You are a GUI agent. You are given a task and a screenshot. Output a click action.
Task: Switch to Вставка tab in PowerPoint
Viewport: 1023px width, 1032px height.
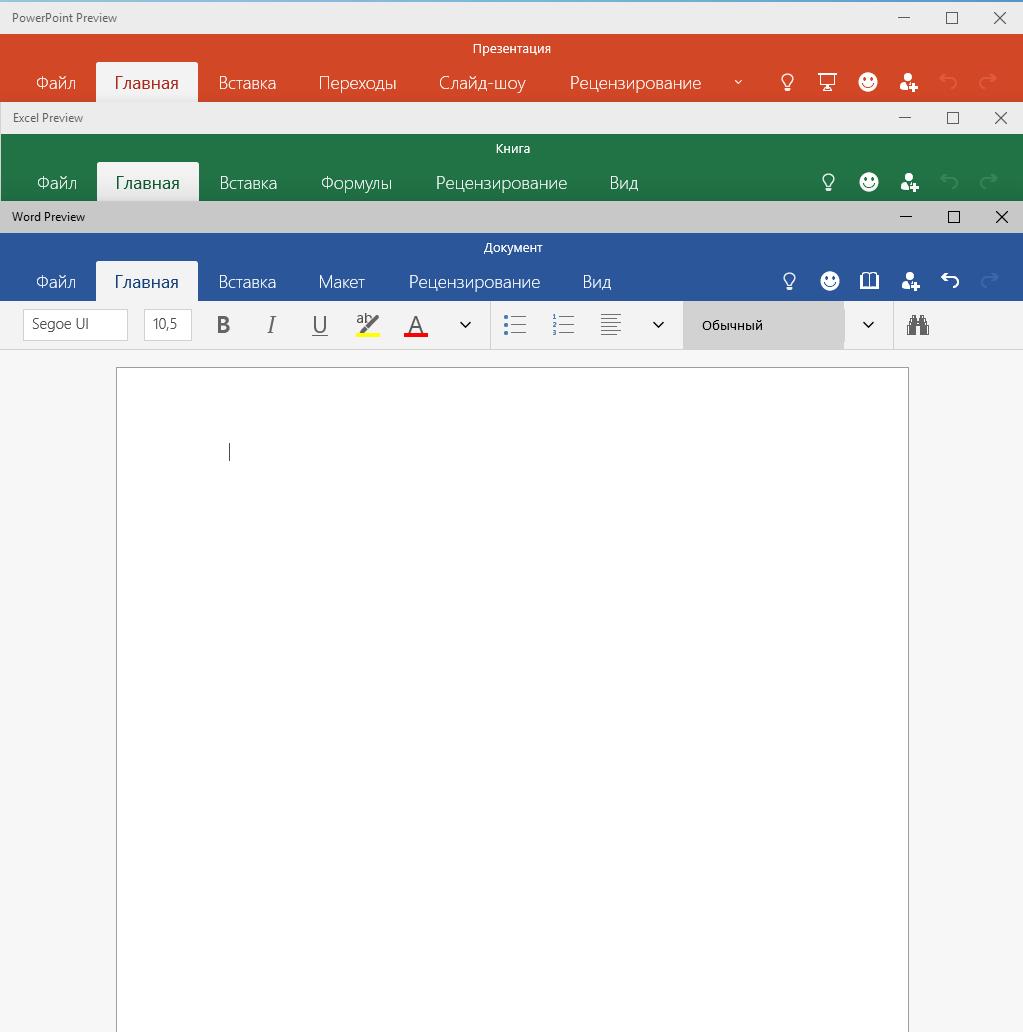247,83
